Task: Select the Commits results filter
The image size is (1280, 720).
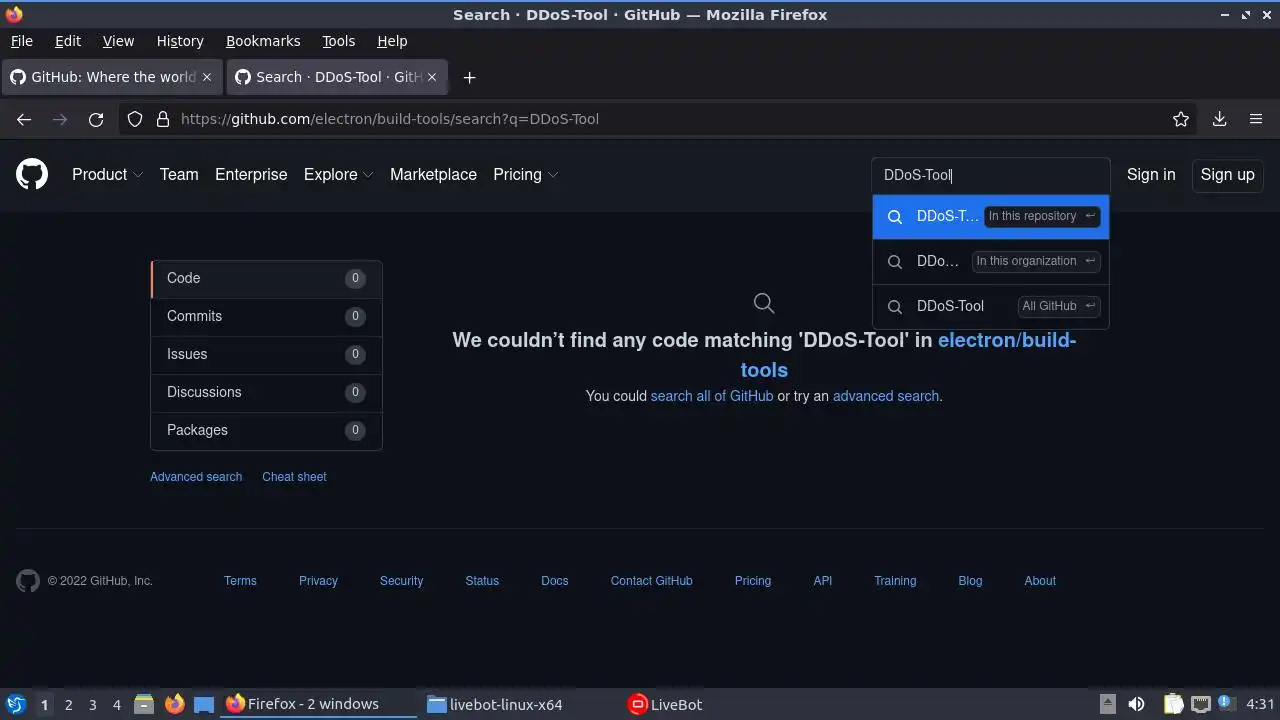Action: click(266, 316)
